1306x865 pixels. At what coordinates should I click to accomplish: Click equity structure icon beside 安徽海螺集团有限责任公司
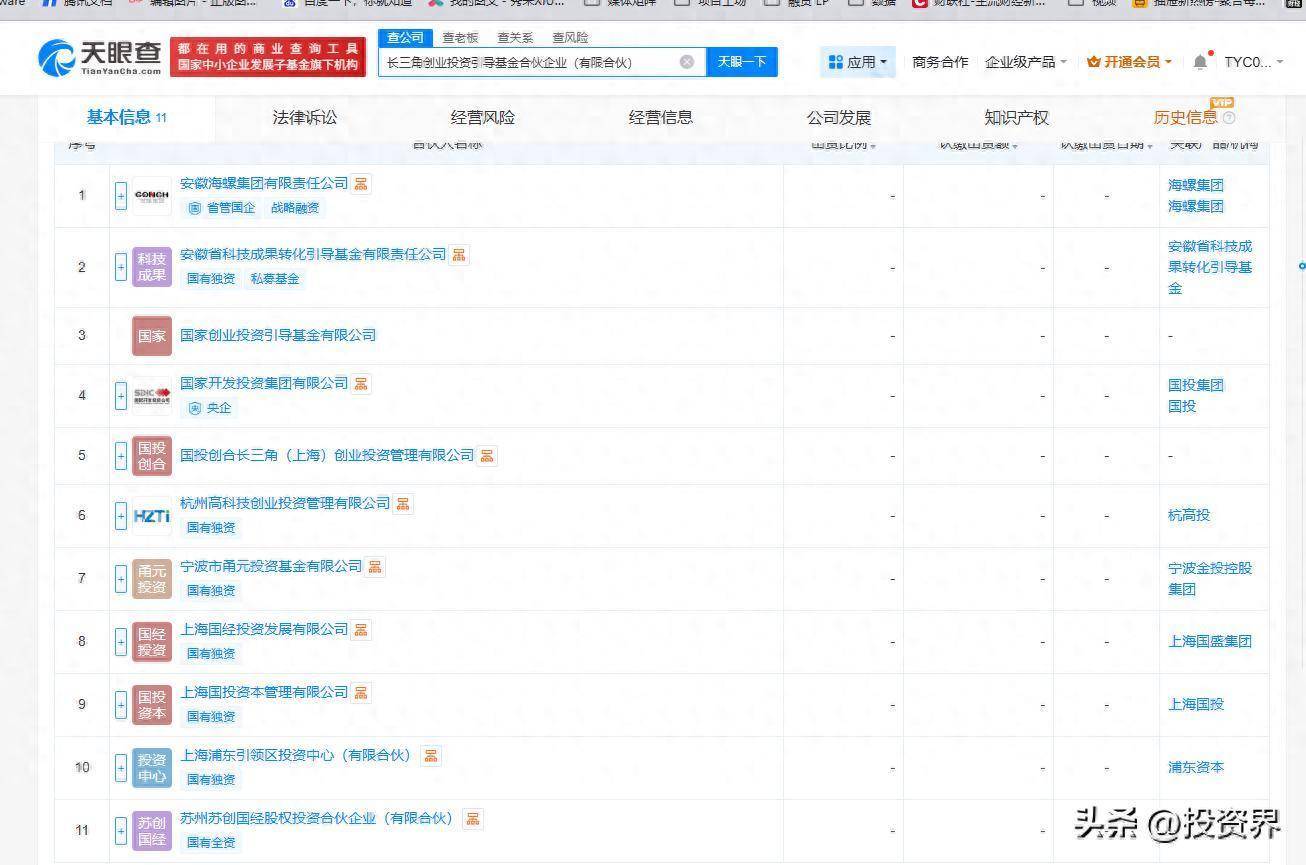(x=361, y=184)
